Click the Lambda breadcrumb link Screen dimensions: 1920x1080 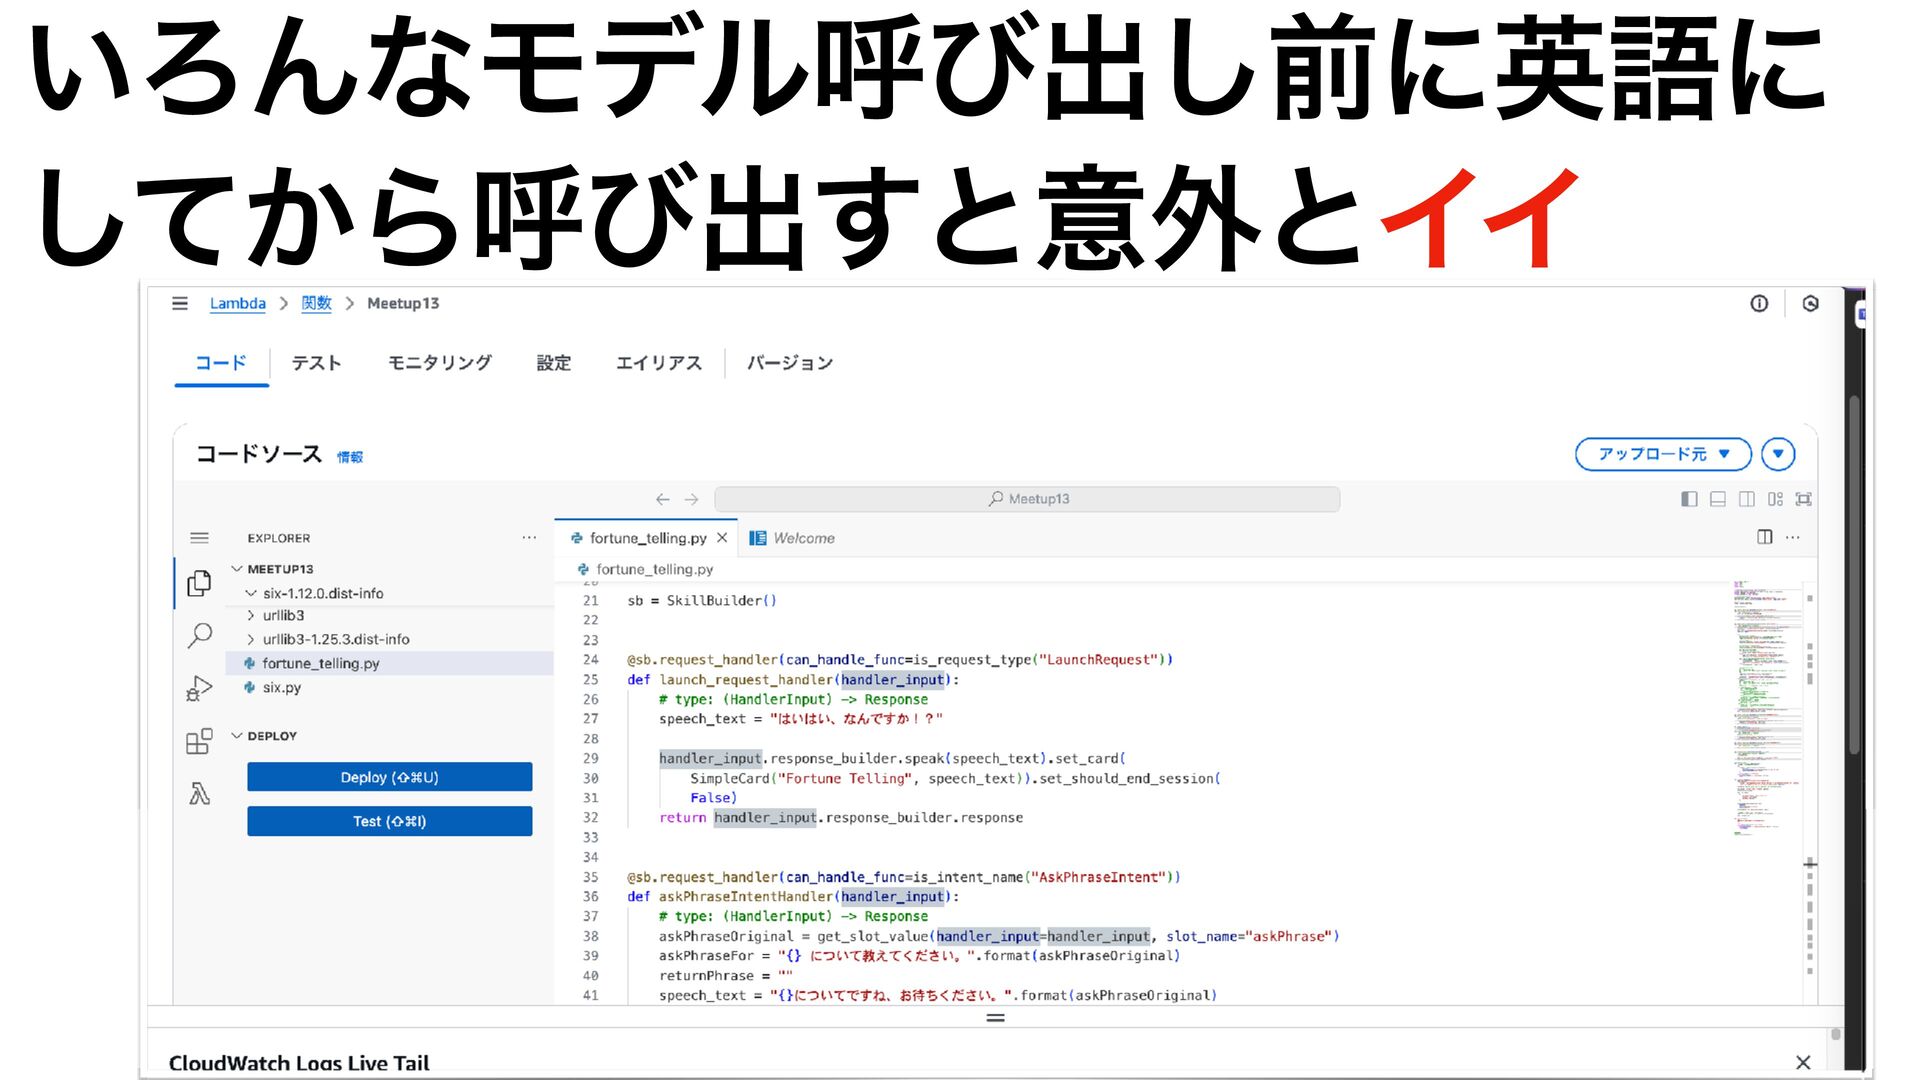tap(237, 304)
